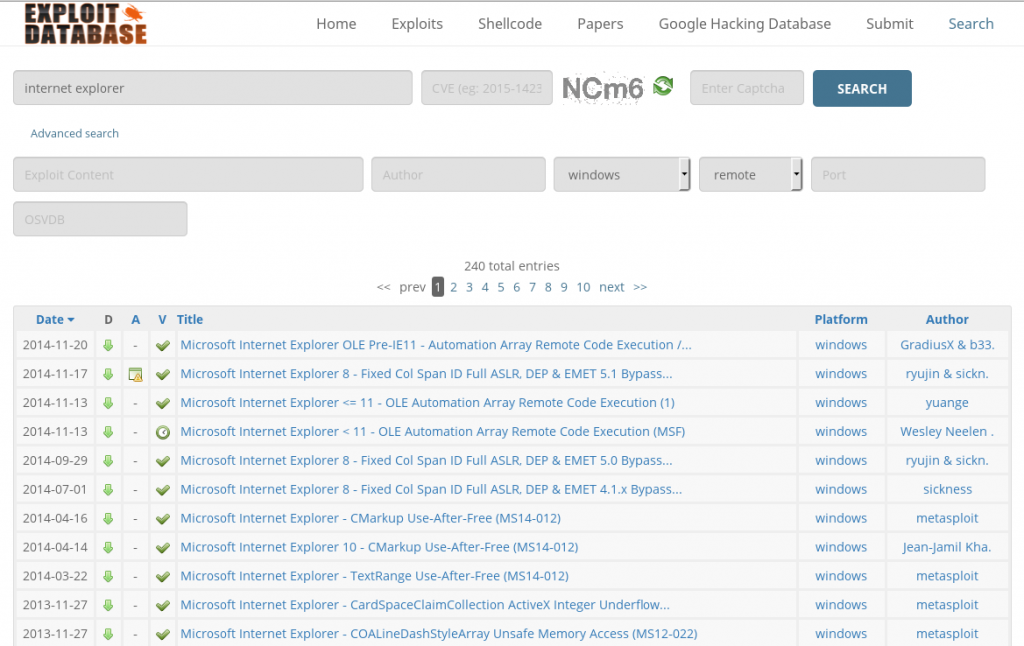1024x646 pixels.
Task: Go to Google Hacking Database
Action: point(744,24)
